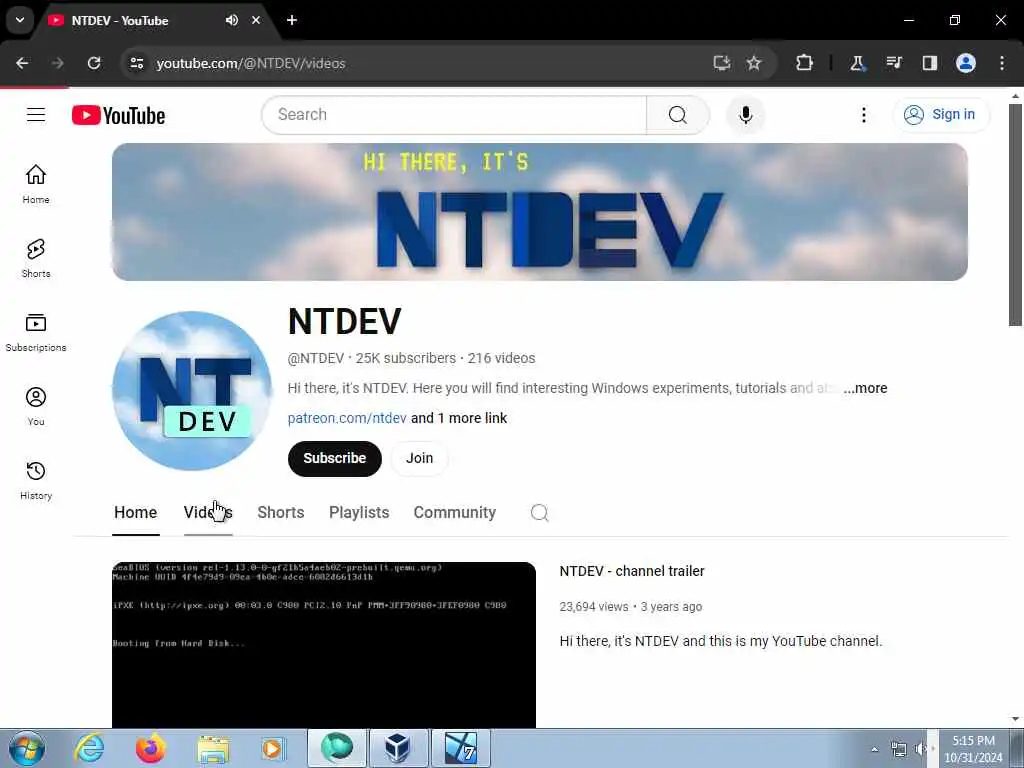Click the YouTube search field
The width and height of the screenshot is (1024, 768).
[x=454, y=115]
